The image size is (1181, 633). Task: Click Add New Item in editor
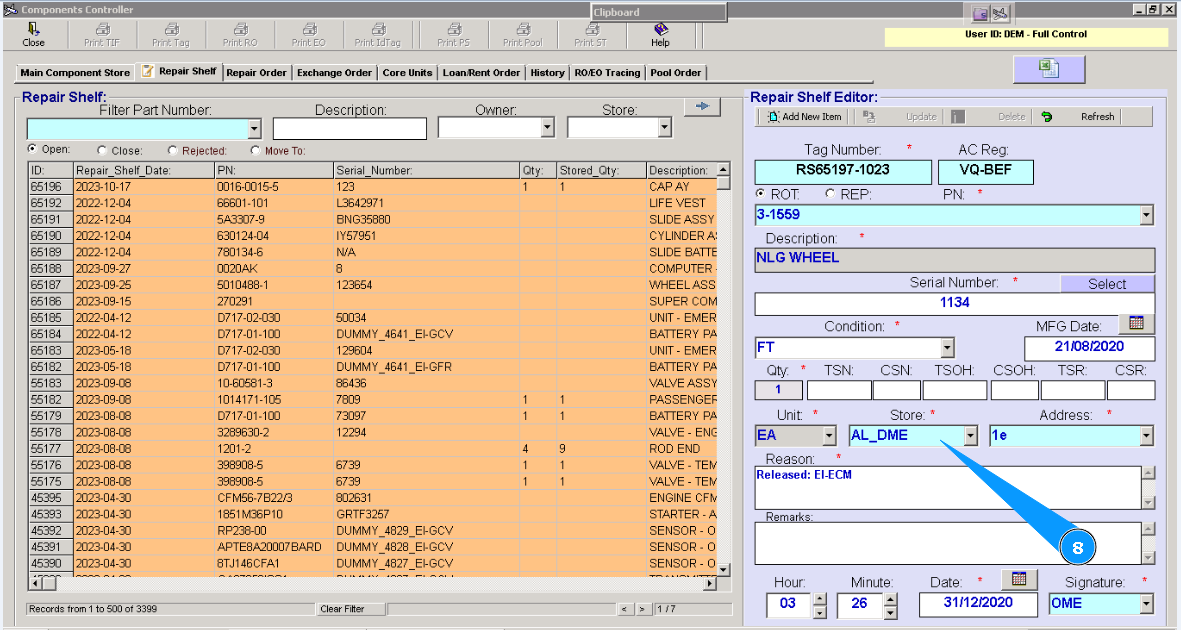pos(804,117)
